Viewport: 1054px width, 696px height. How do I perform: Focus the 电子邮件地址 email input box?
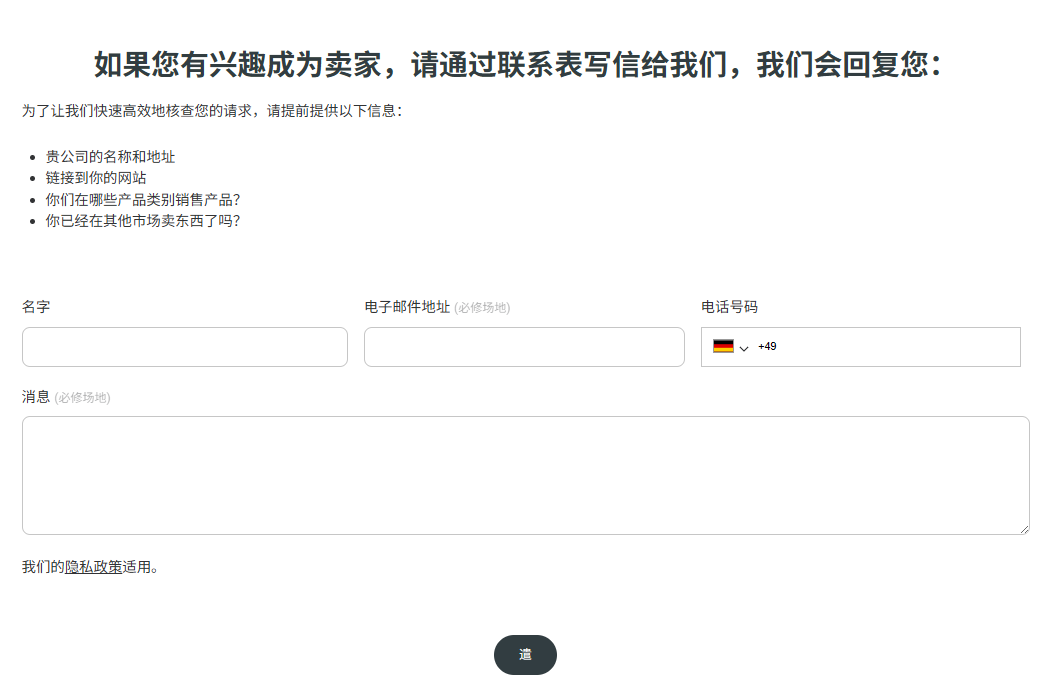point(524,347)
